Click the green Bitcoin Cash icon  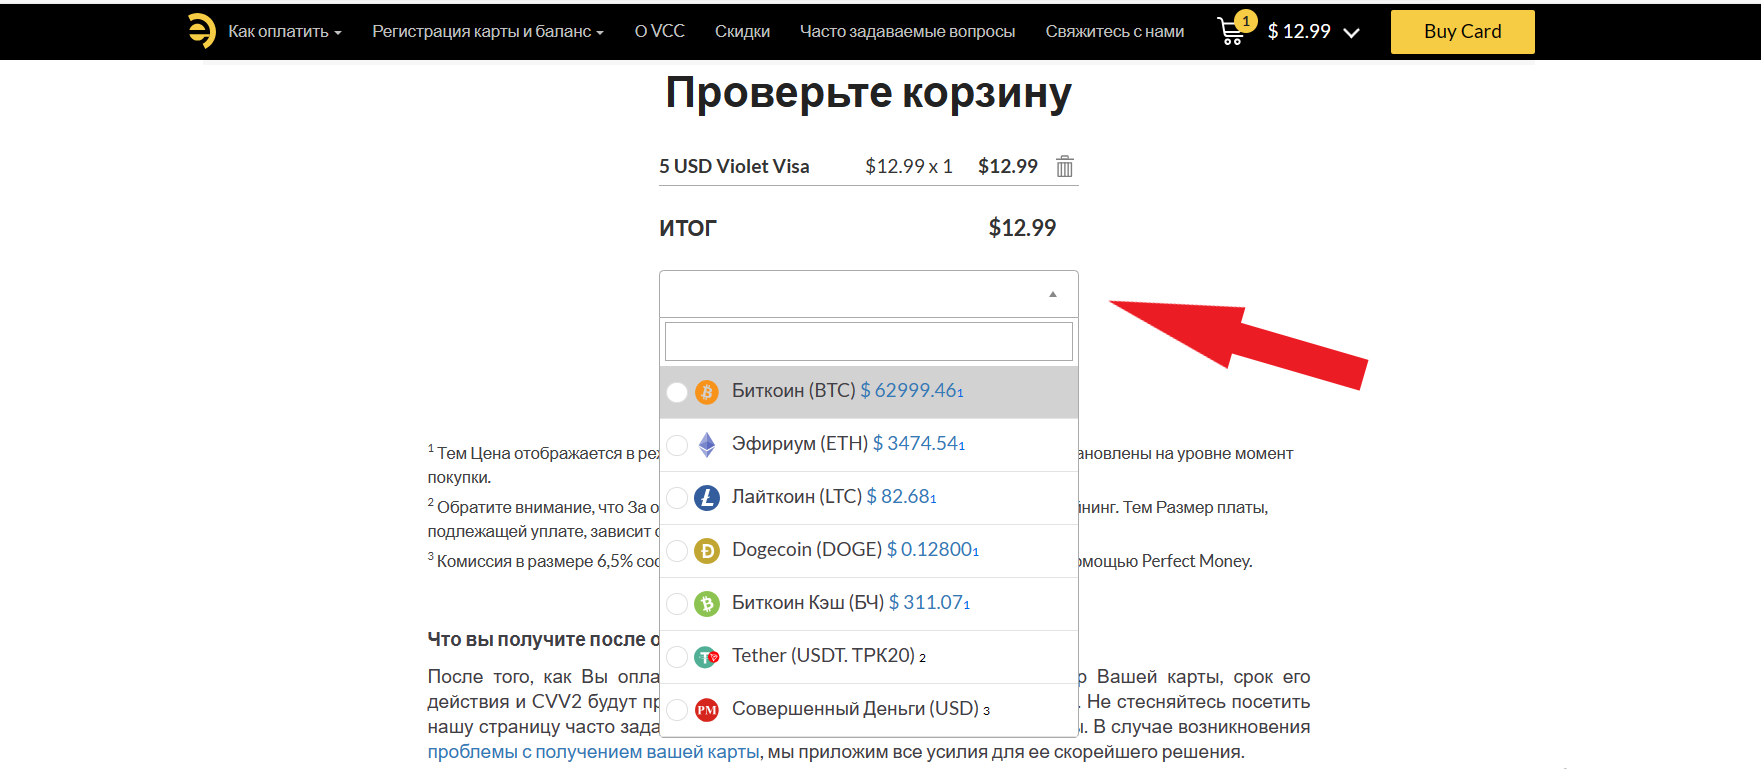(x=707, y=604)
